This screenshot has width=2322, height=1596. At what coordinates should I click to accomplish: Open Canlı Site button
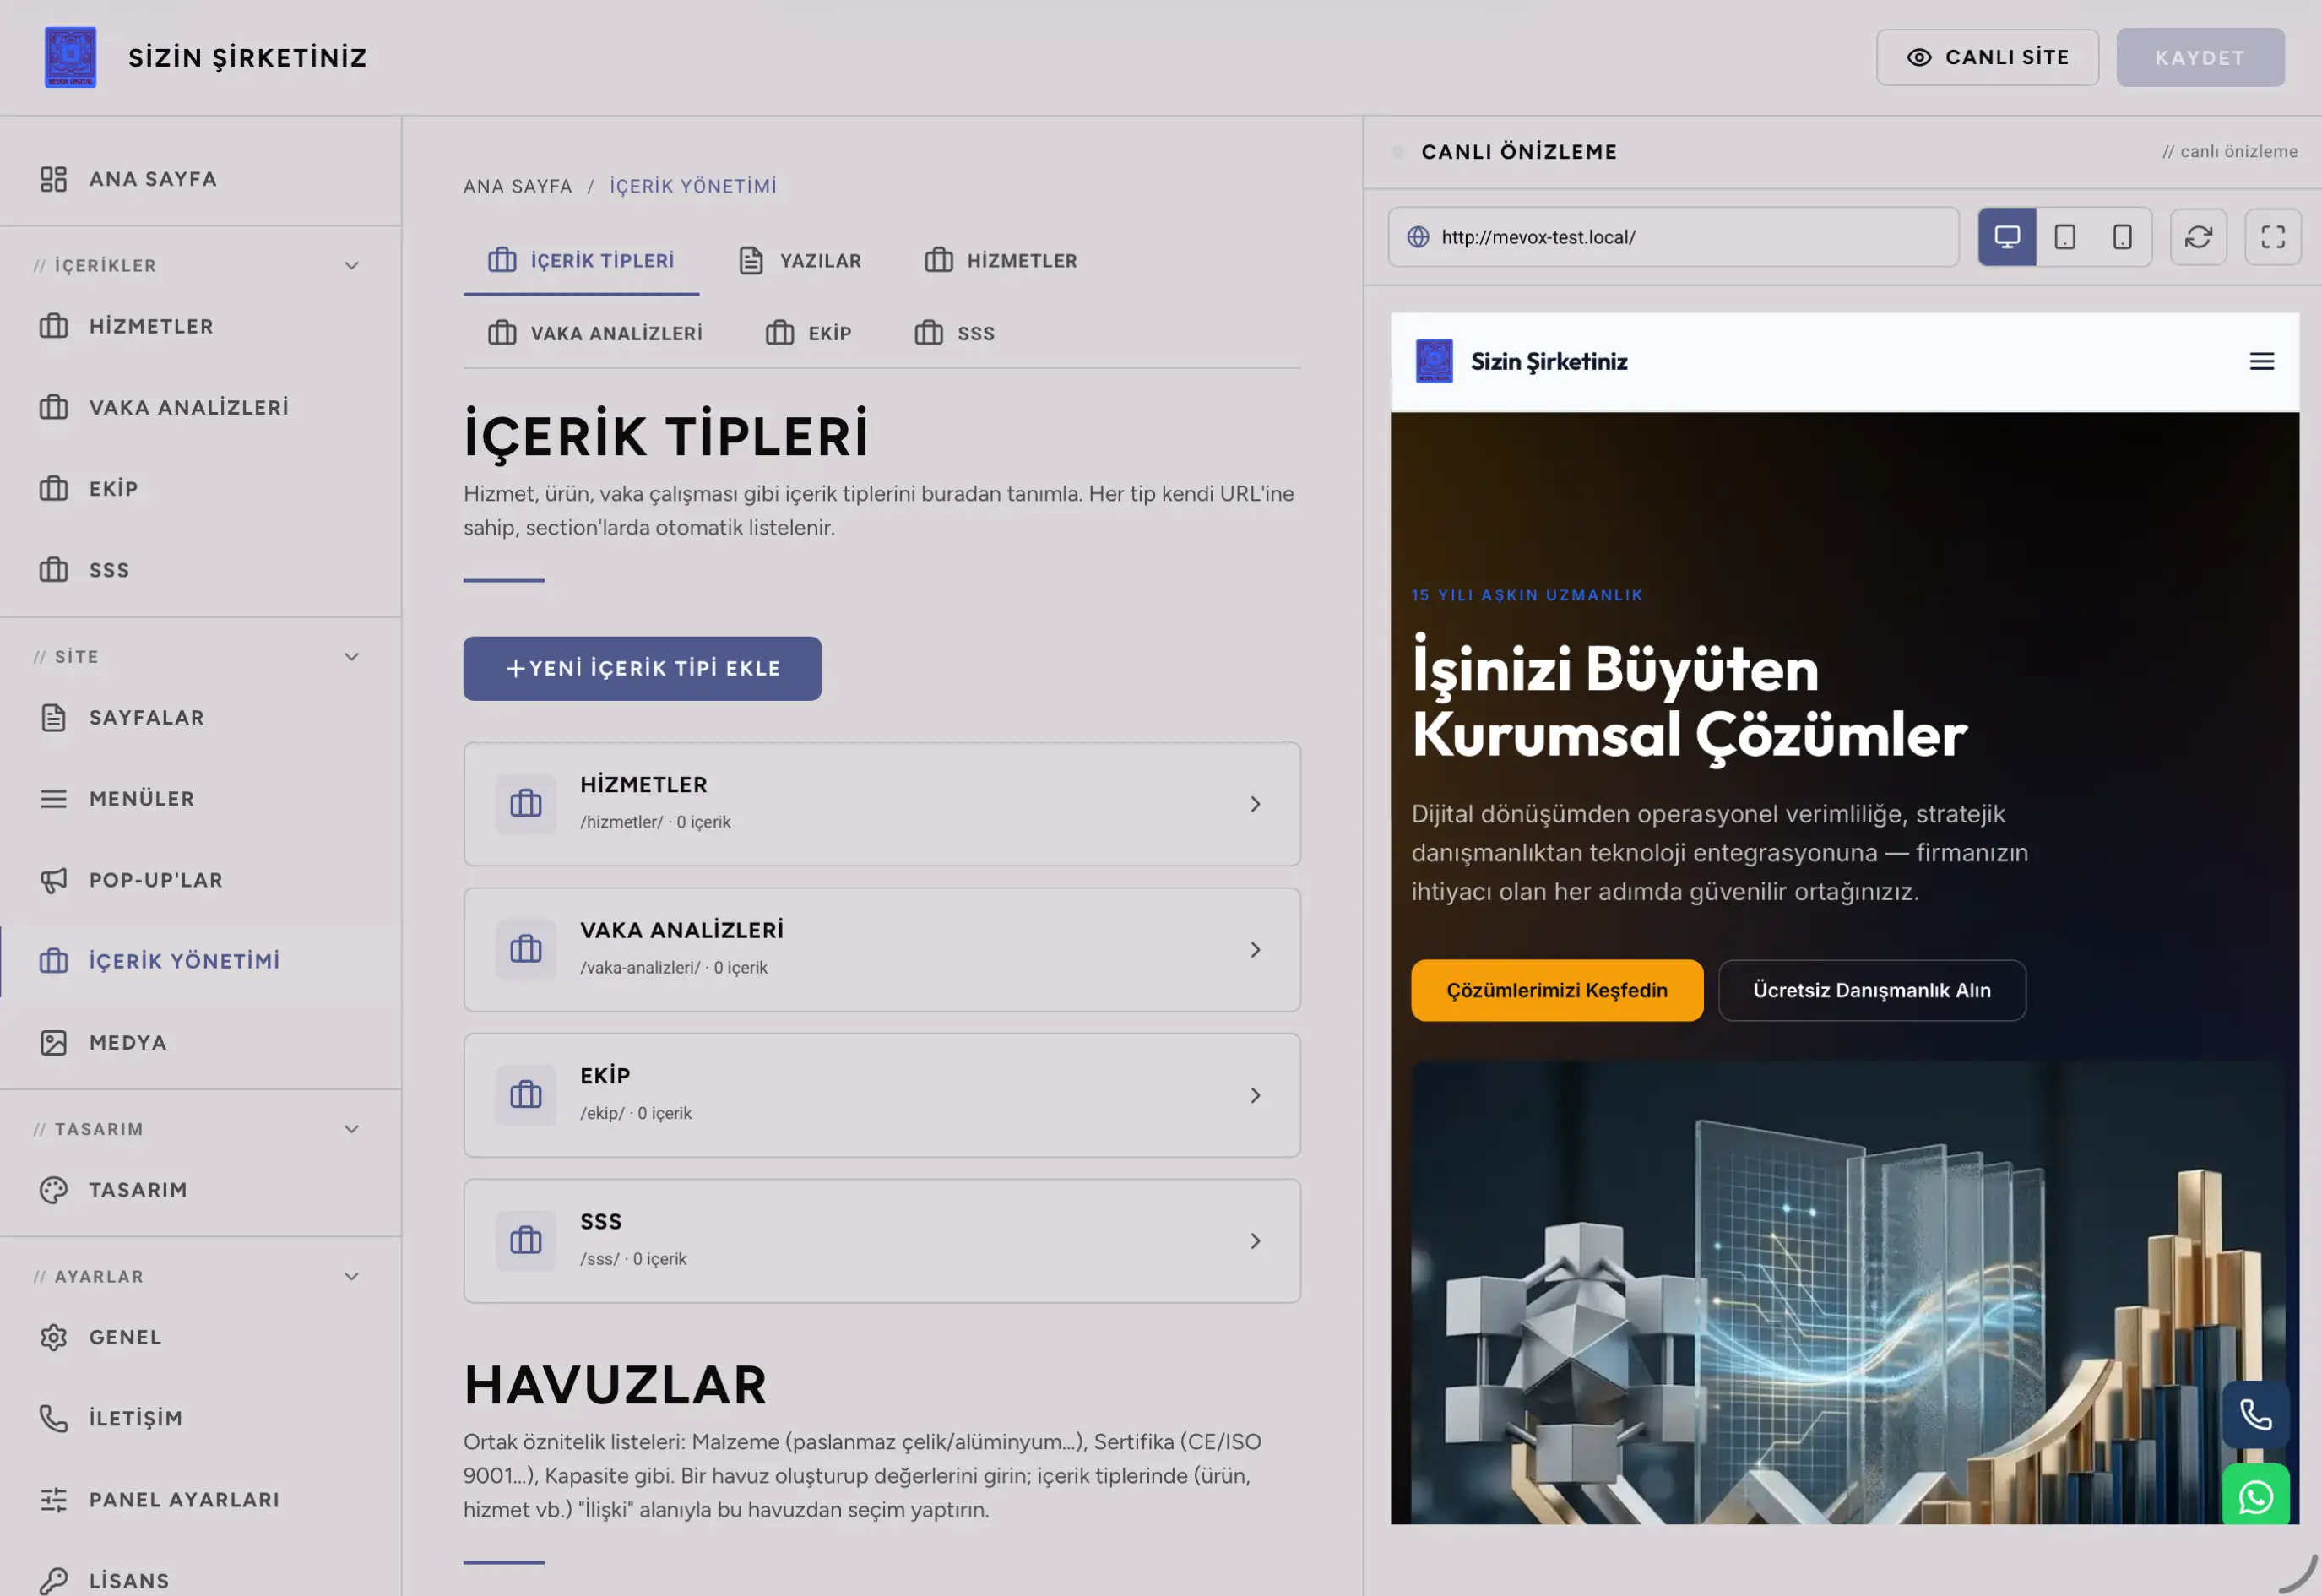pos(1987,57)
